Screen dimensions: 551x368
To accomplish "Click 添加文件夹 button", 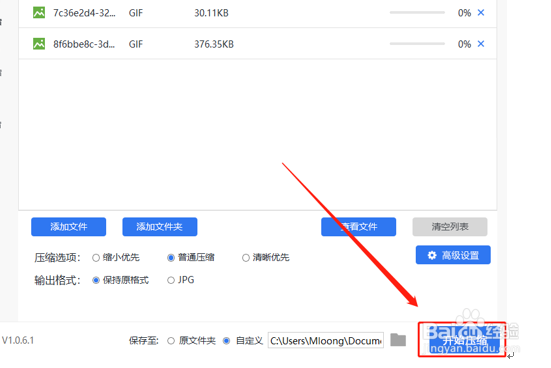I will pos(160,227).
